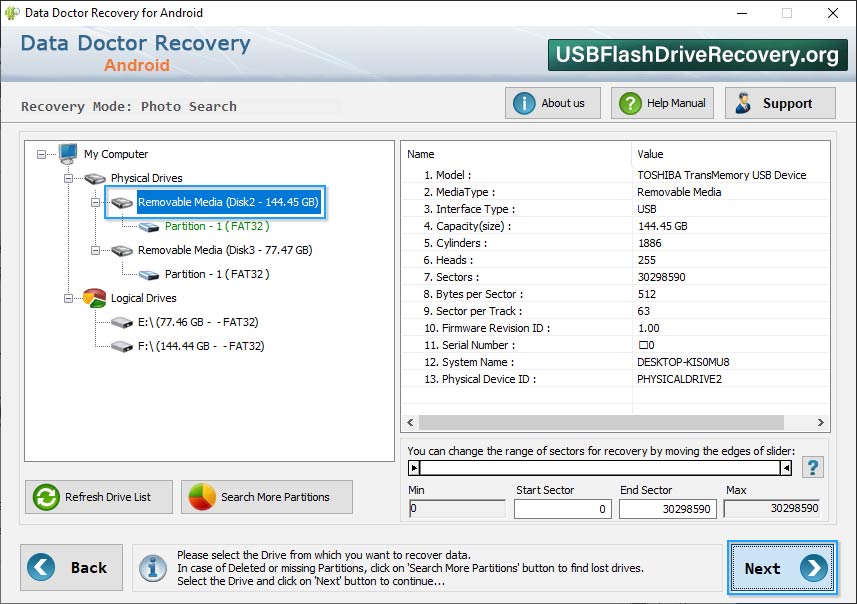The image size is (857, 604).
Task: Collapse the My Computer tree node
Action: coord(42,154)
